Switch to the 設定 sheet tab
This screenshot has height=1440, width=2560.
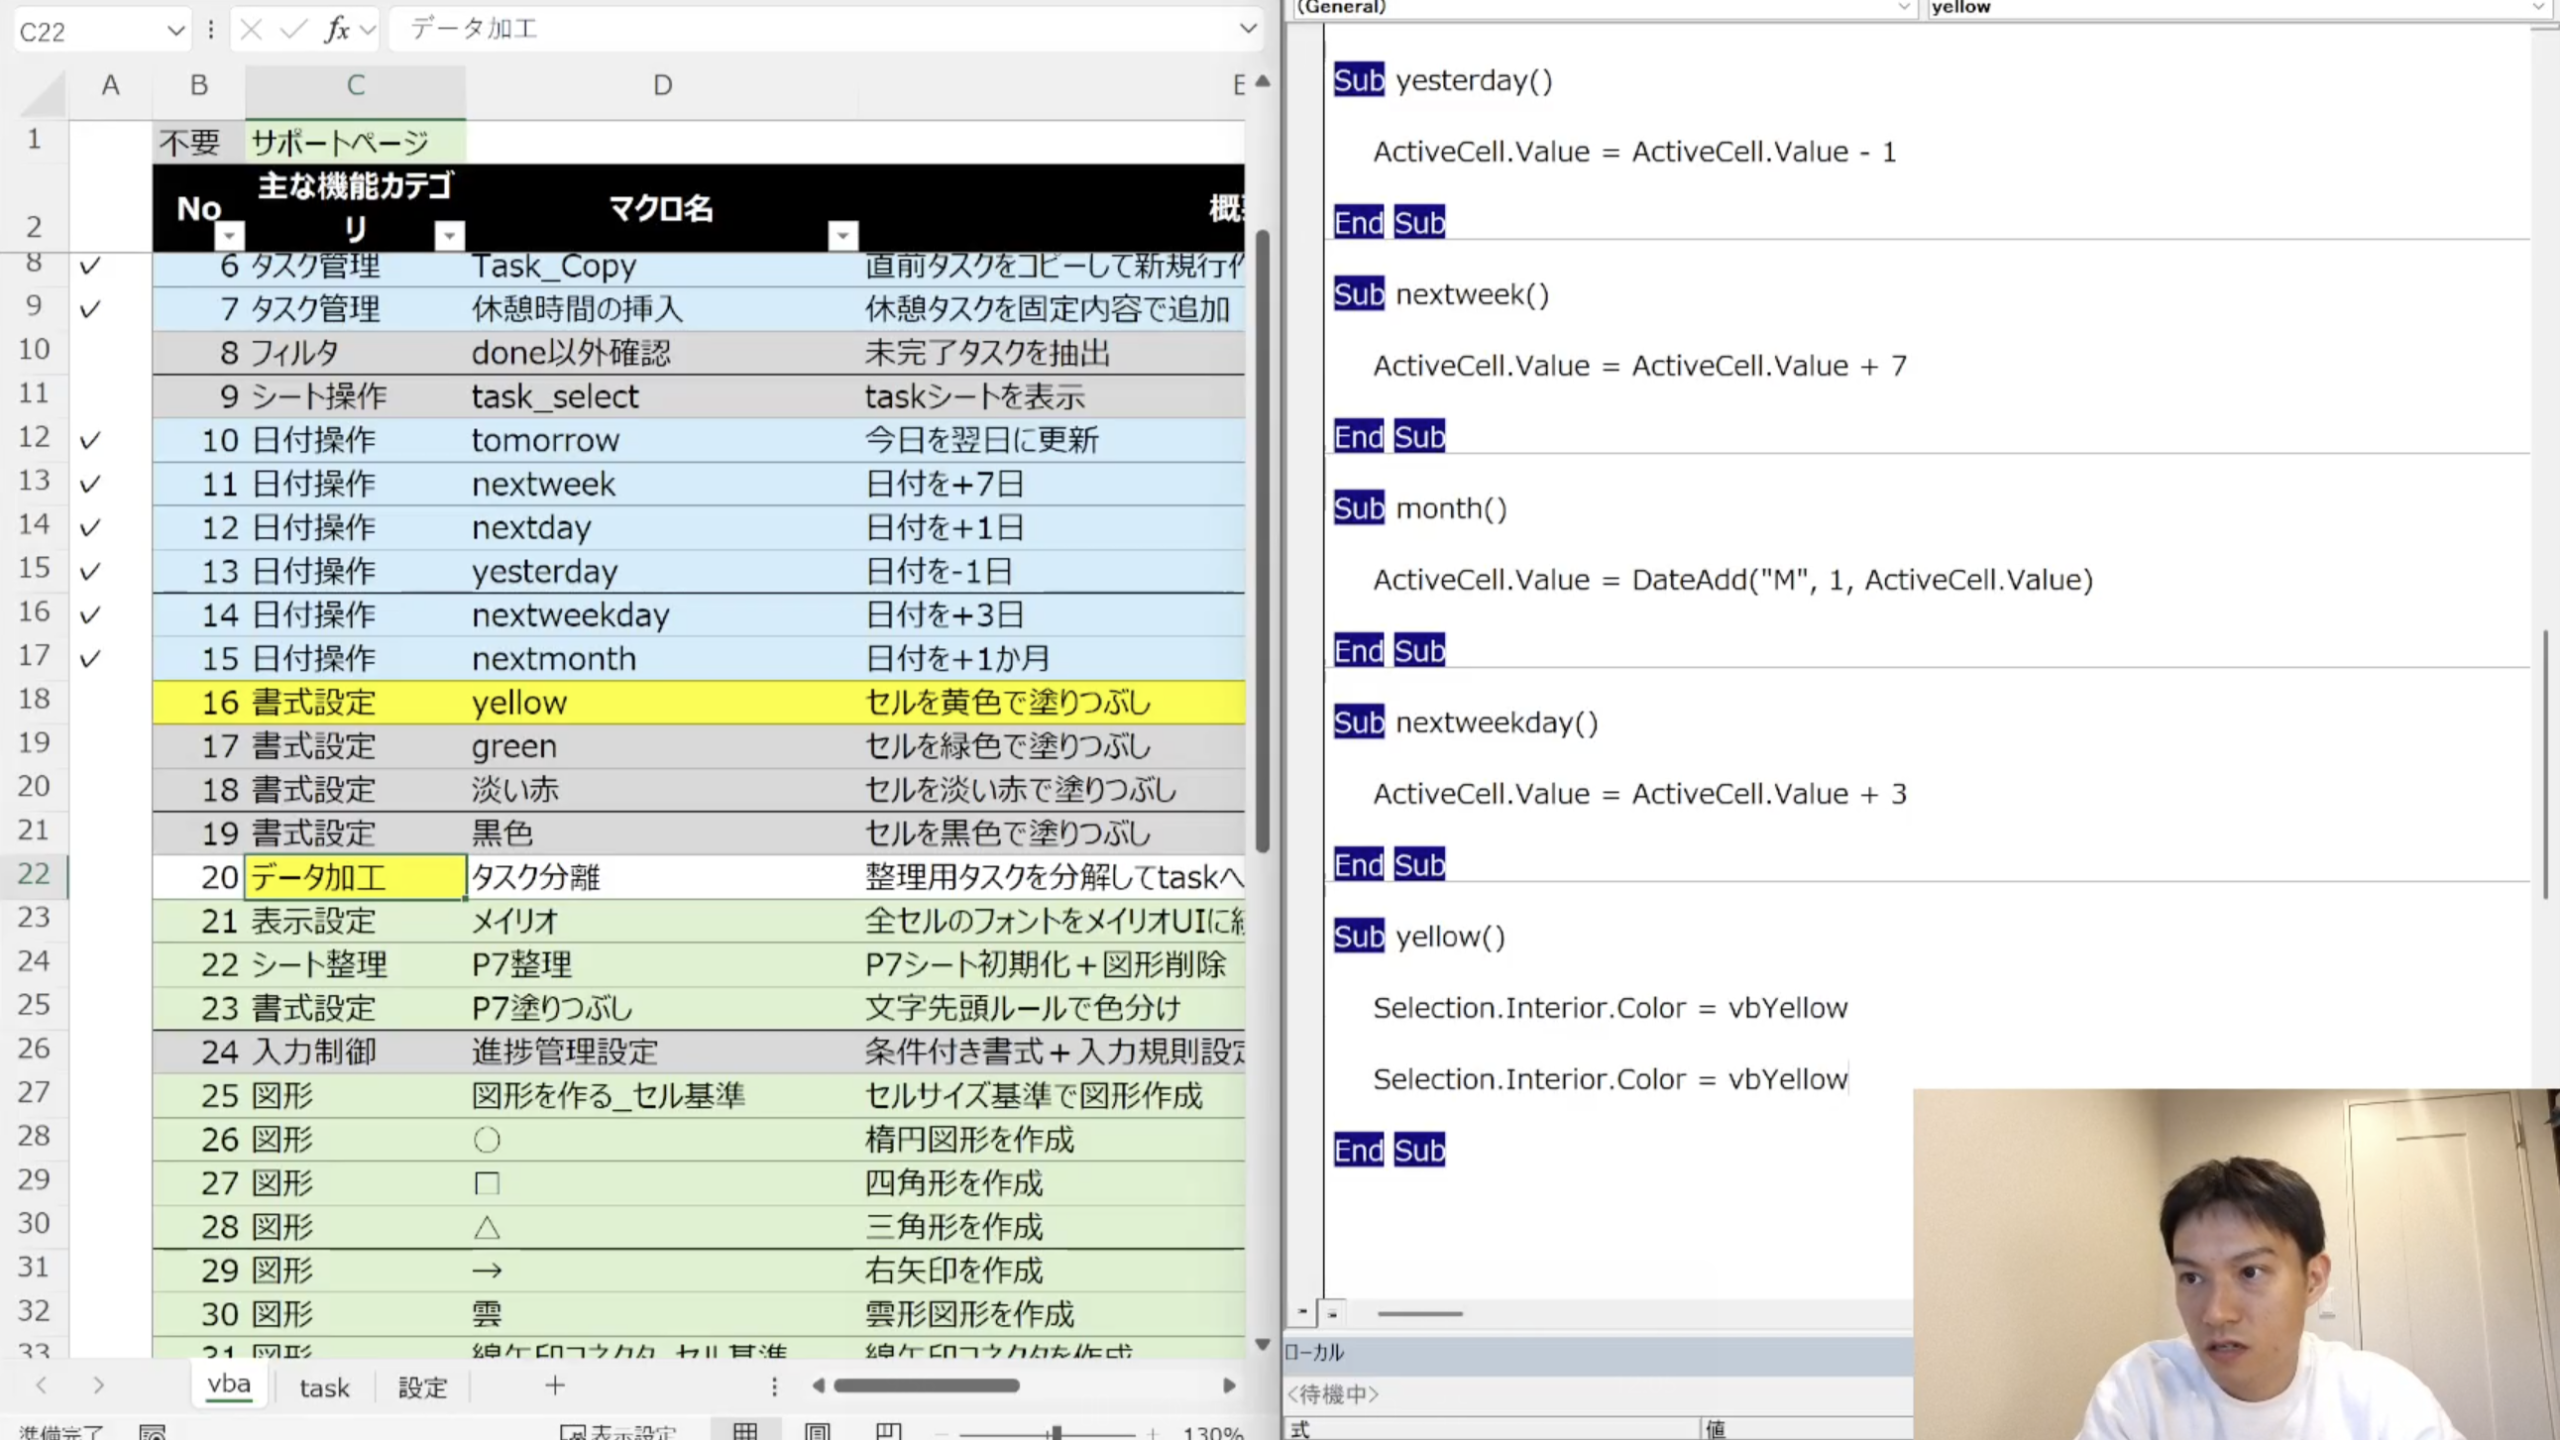(422, 1388)
